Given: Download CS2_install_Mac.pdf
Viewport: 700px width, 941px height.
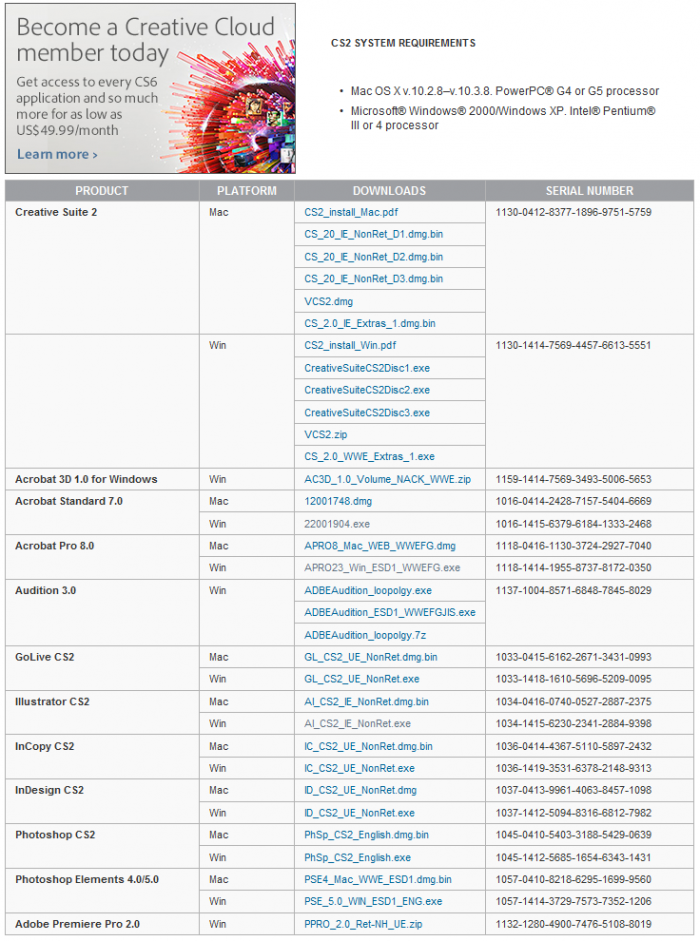Looking at the screenshot, I should [351, 212].
